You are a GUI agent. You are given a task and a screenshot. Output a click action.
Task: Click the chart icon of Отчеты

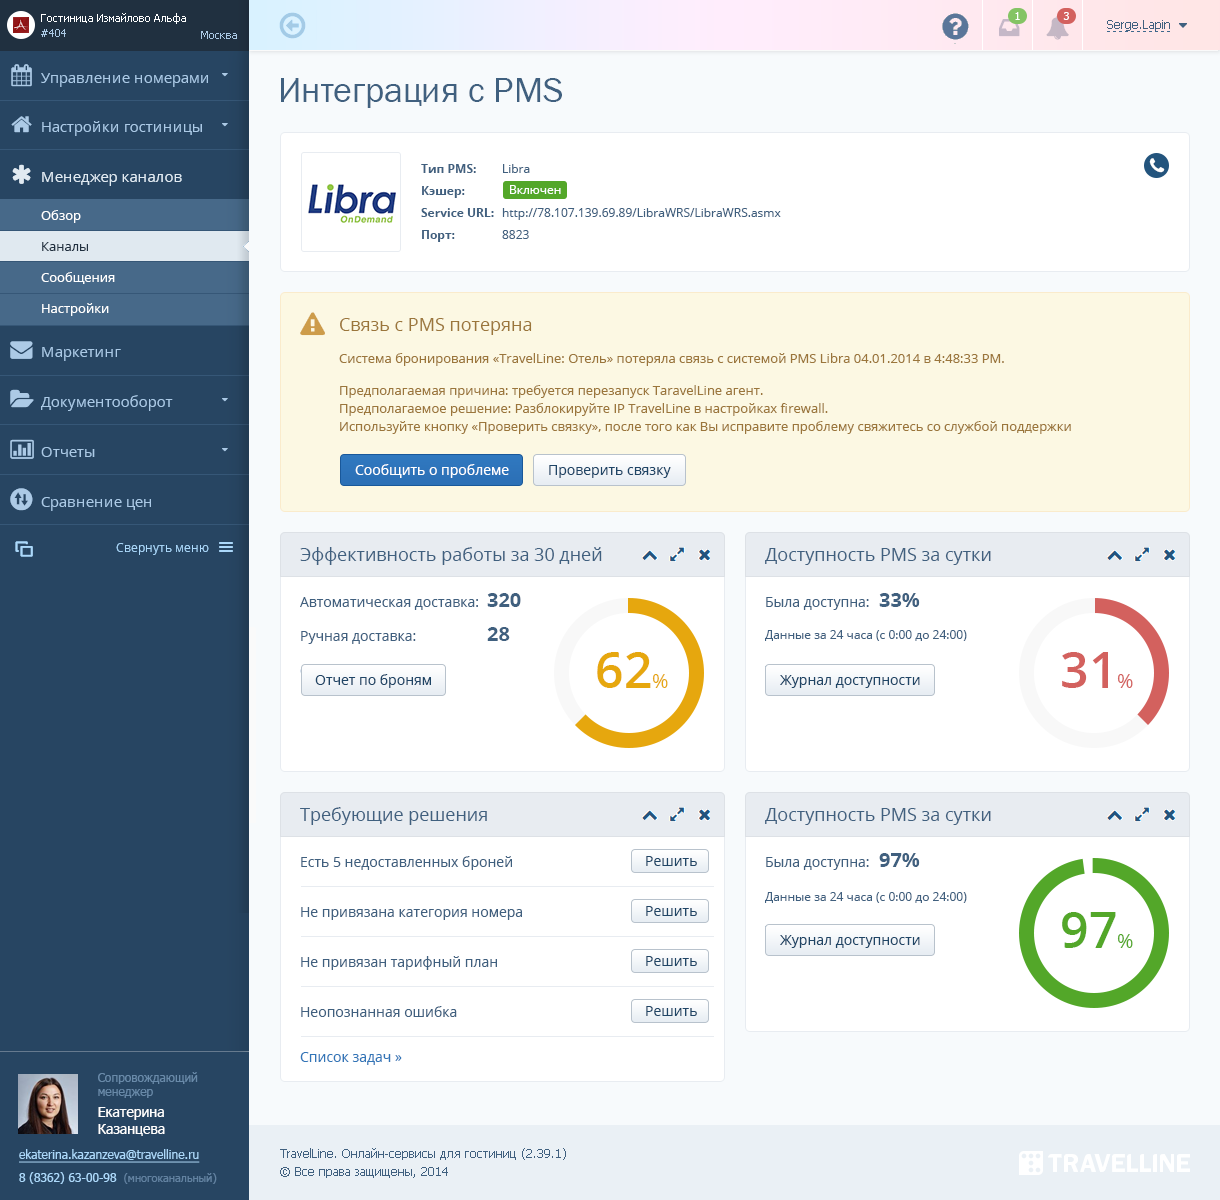[21, 449]
